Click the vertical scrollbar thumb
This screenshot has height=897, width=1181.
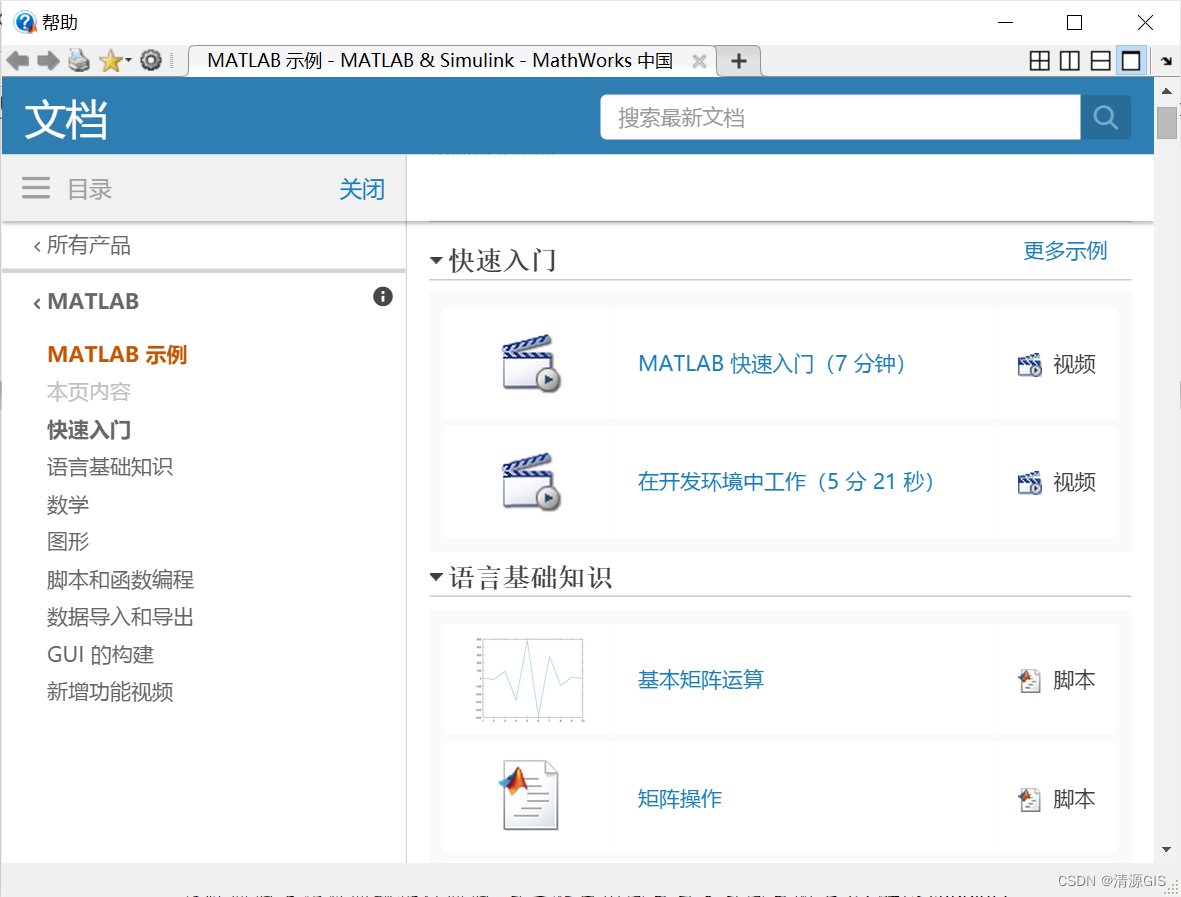1167,123
